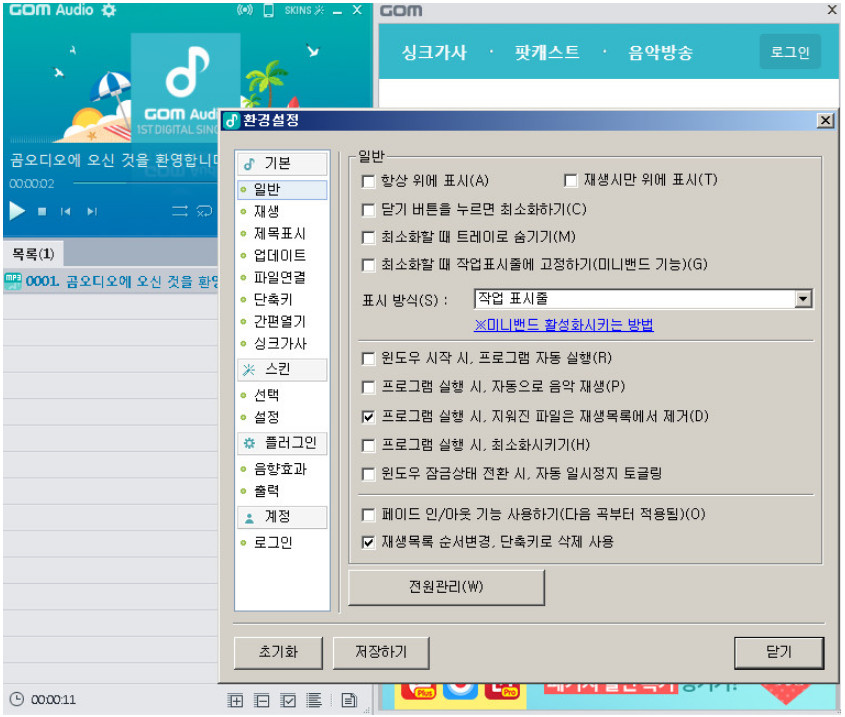Viewport: 845px width, 717px height.
Task: Enable 페이드 인/아웃 기능 사용하기(O)
Action: [369, 514]
